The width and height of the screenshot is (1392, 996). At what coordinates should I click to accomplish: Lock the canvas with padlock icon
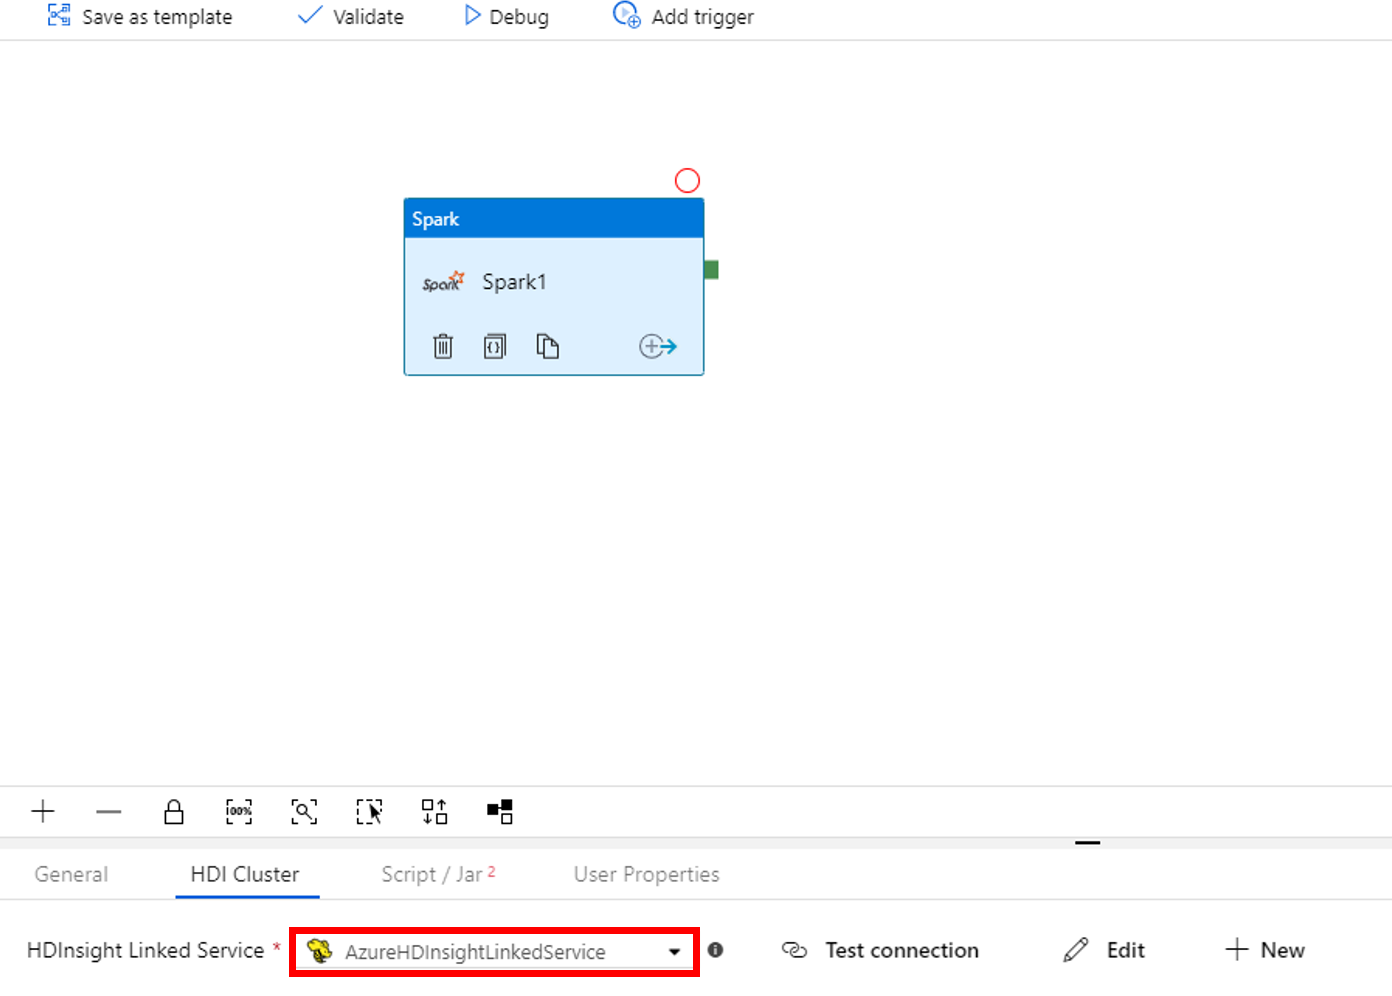tap(174, 811)
